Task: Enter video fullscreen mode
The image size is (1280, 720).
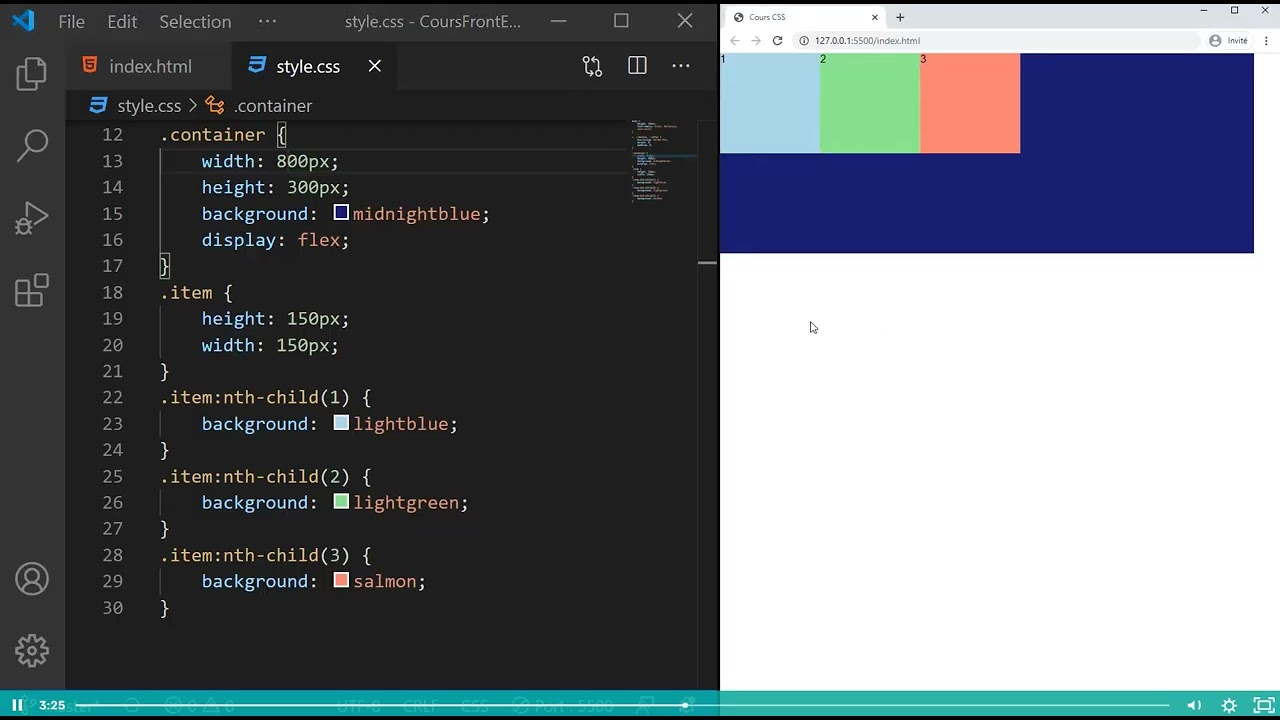Action: point(1264,705)
